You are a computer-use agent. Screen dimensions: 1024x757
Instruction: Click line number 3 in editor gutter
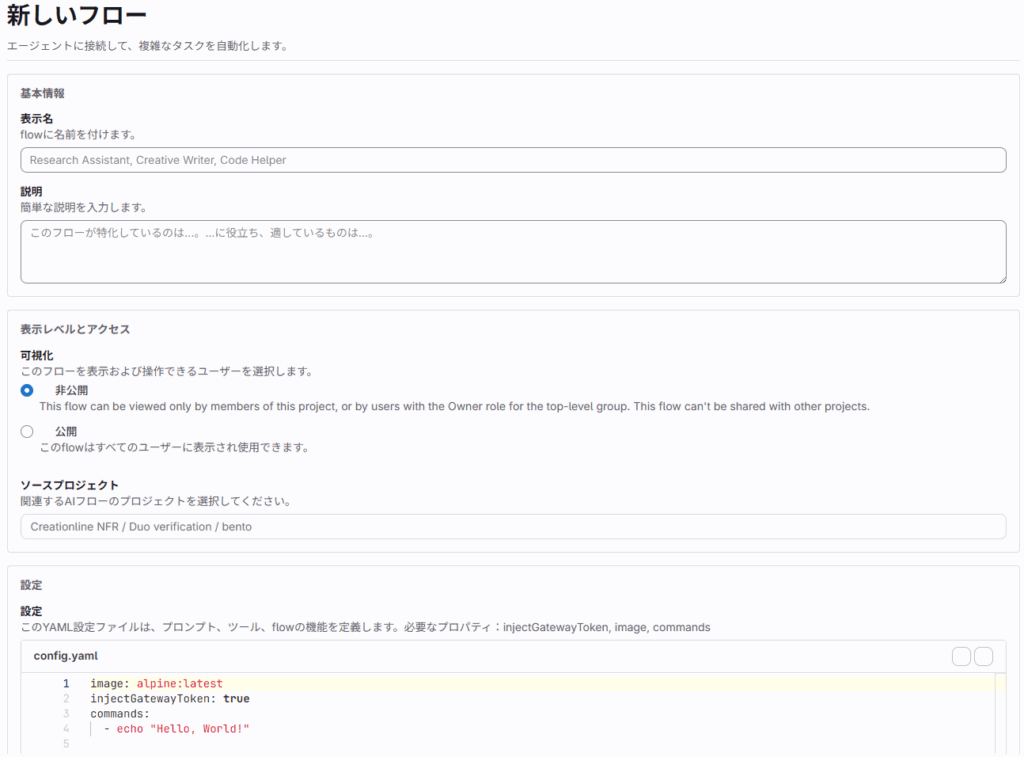click(66, 714)
